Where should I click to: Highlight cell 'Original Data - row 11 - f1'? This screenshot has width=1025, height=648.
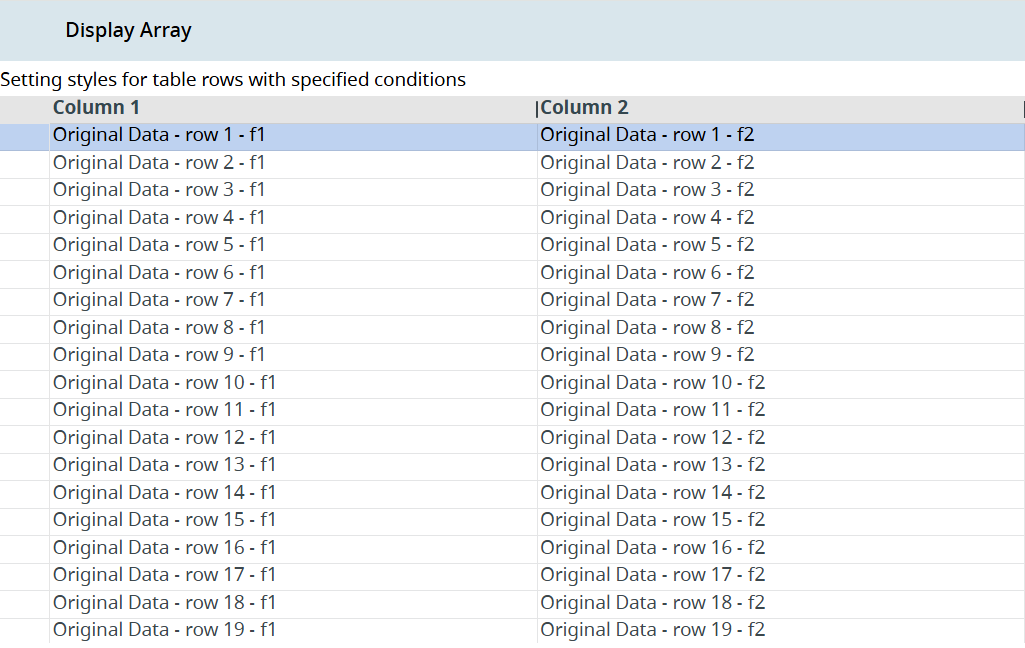[164, 410]
